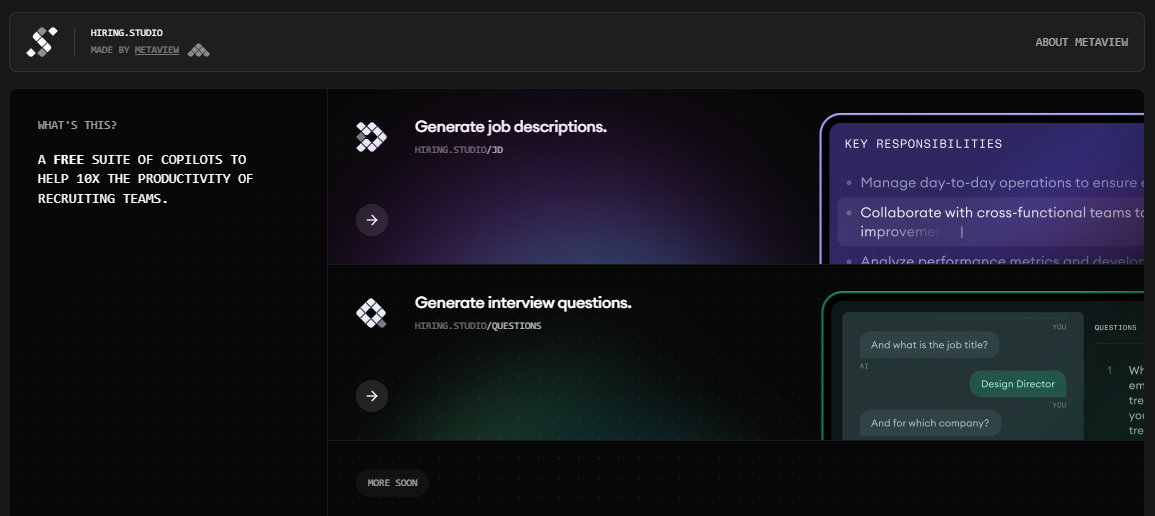
Task: Click the HIRING.STUDIO/QUESTIONS url text
Action: pyautogui.click(x=478, y=325)
